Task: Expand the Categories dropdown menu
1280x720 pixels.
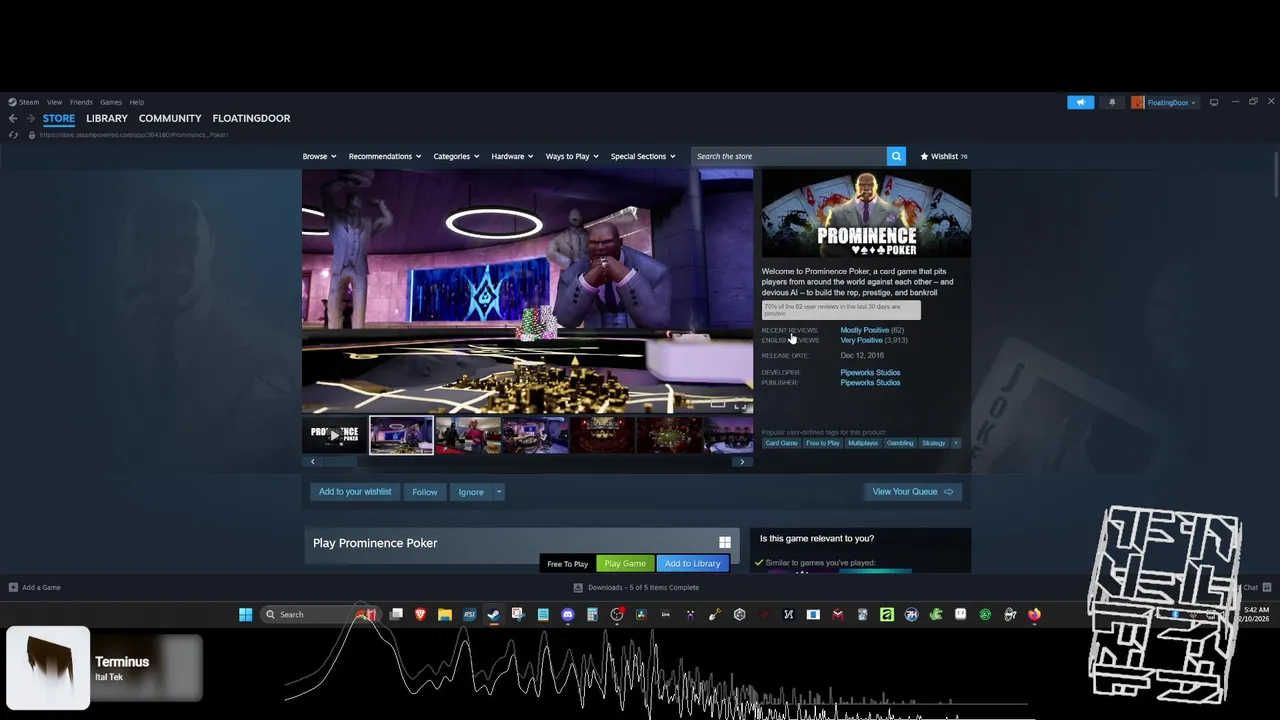Action: (456, 156)
